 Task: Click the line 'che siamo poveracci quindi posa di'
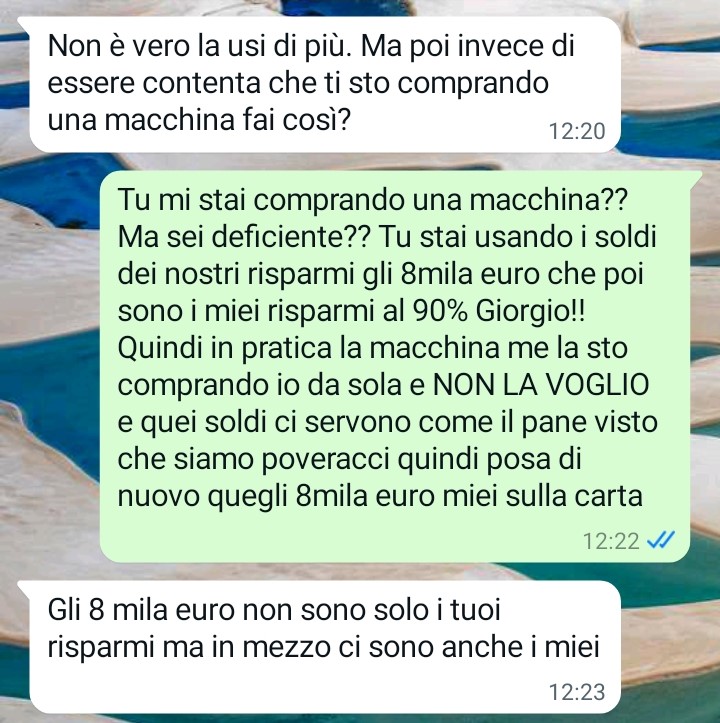pyautogui.click(x=349, y=459)
